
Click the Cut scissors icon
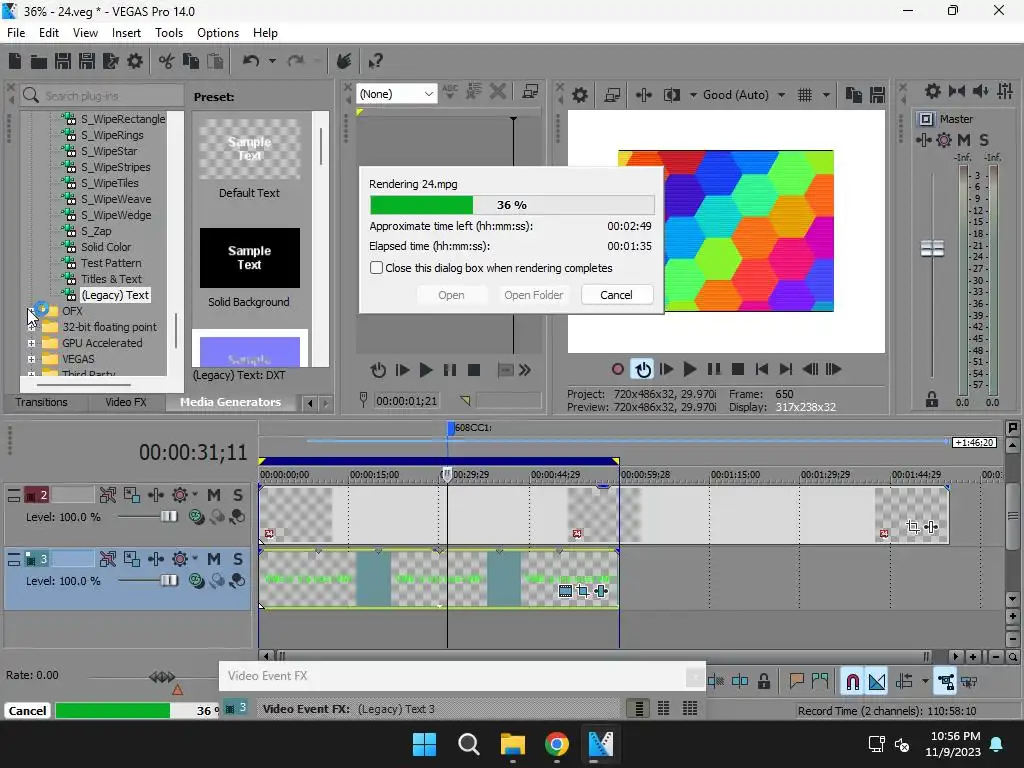coord(167,61)
